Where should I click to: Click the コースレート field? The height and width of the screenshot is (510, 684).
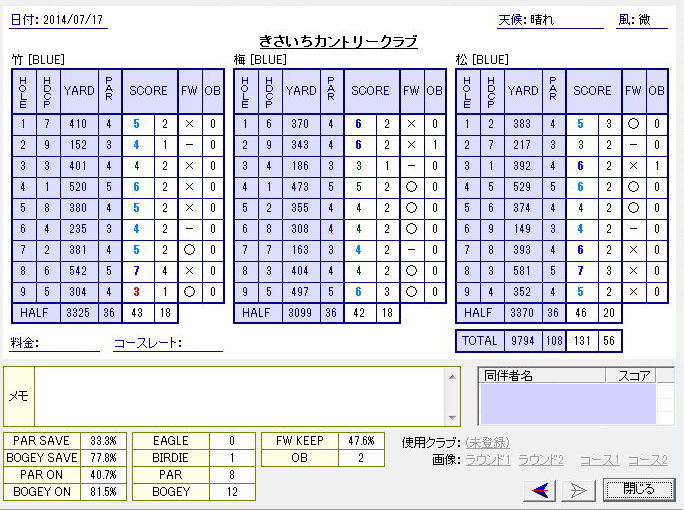coord(168,343)
